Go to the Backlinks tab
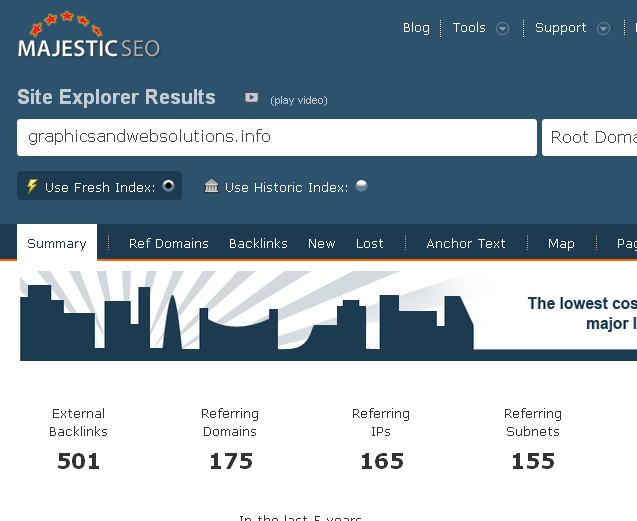The height and width of the screenshot is (521, 637). [x=258, y=243]
